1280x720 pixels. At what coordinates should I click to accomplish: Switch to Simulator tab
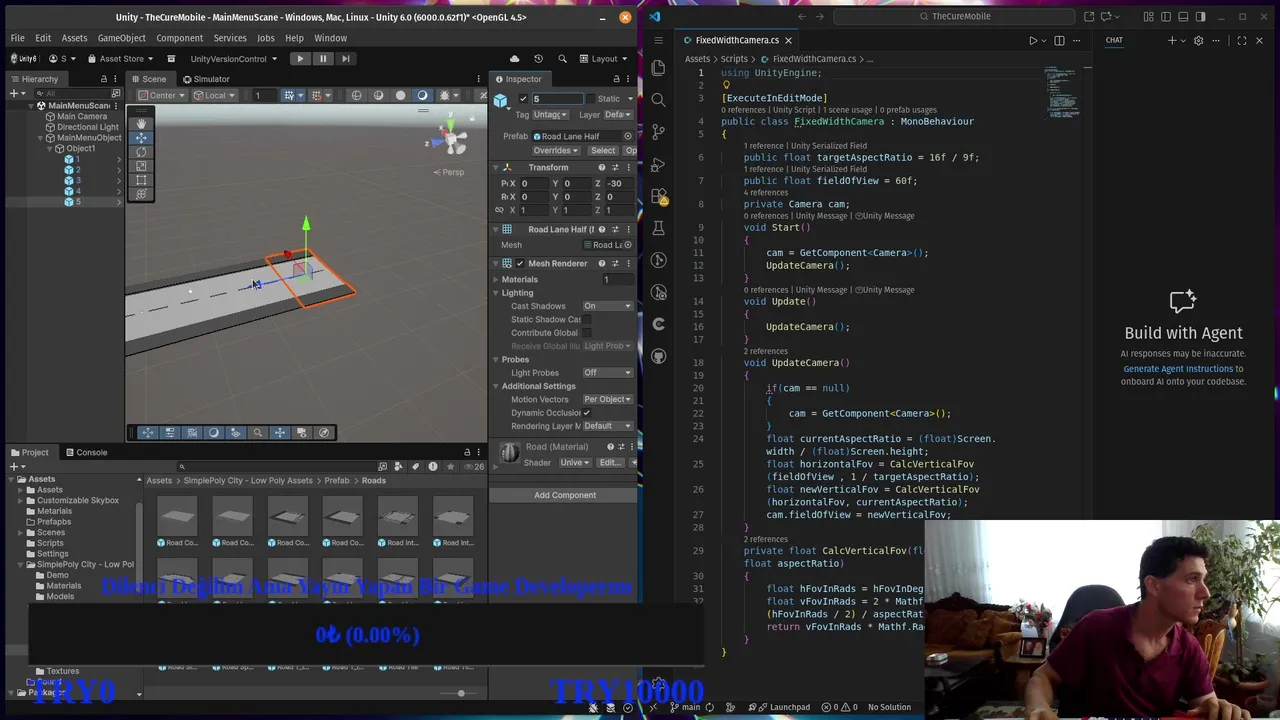pos(205,79)
